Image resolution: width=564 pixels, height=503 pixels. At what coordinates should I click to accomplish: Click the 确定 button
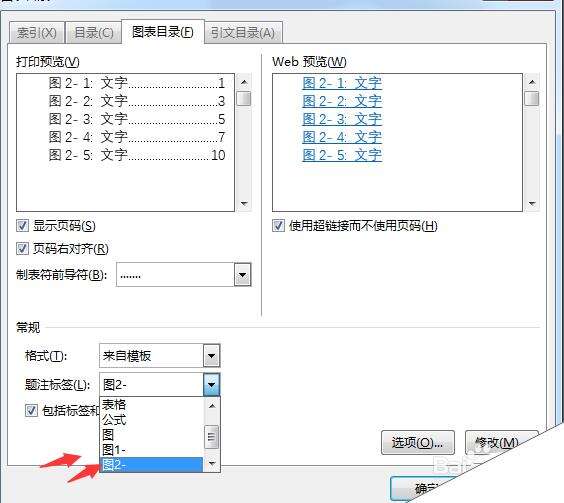tap(424, 489)
